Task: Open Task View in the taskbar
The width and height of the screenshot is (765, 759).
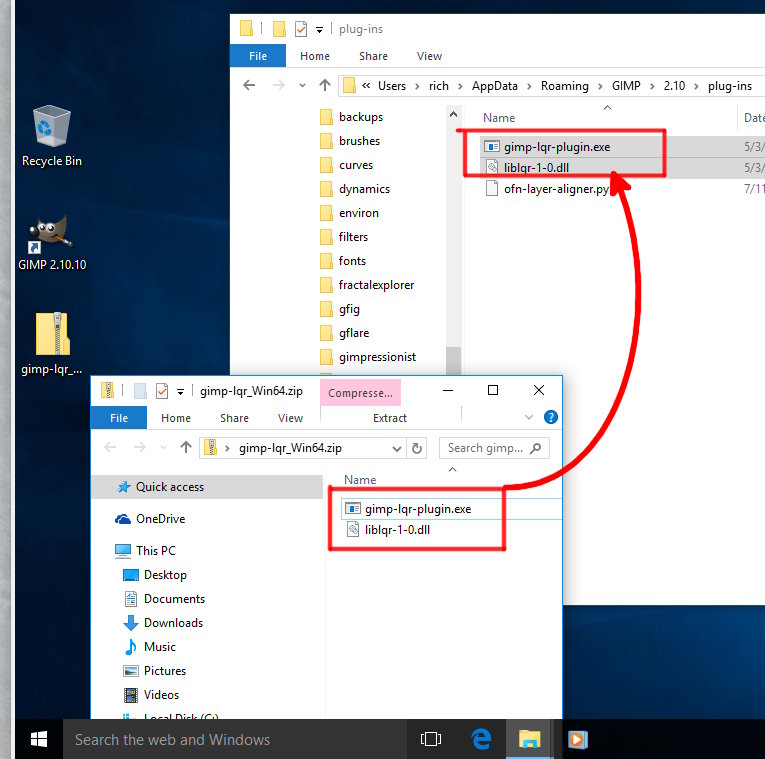Action: [x=431, y=739]
